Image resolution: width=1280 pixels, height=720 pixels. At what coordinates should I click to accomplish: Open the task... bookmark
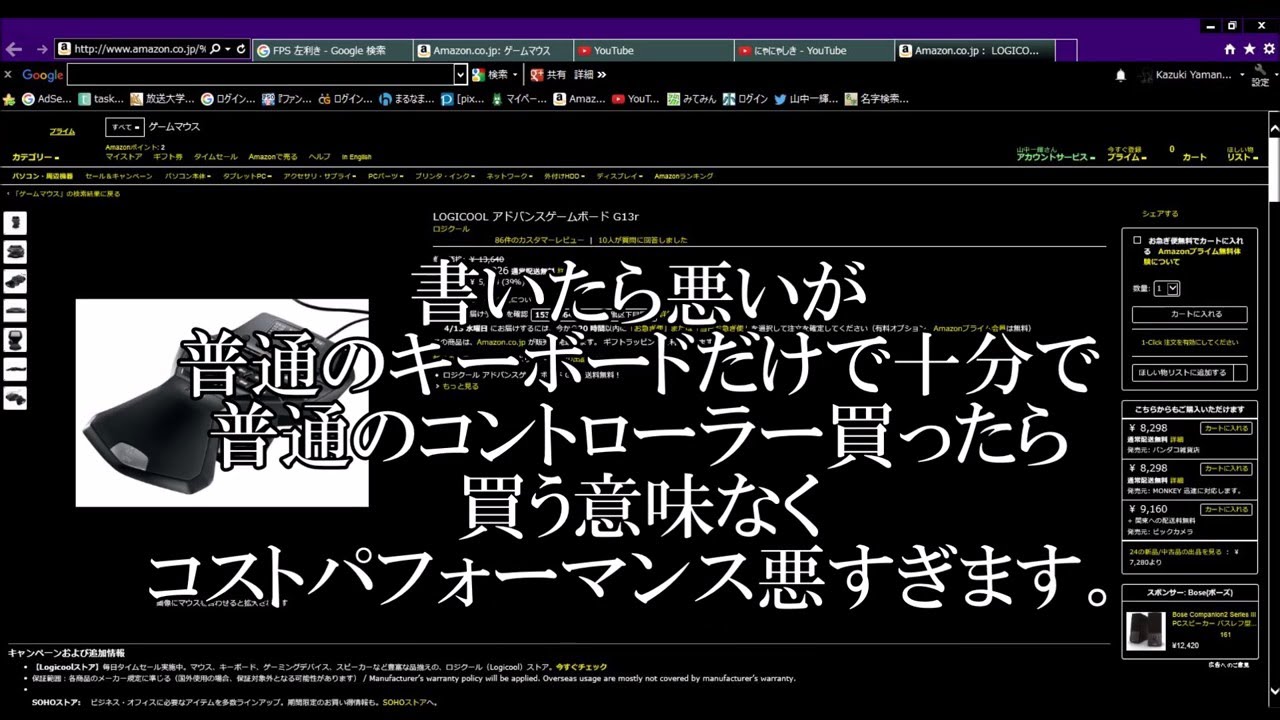(x=101, y=99)
